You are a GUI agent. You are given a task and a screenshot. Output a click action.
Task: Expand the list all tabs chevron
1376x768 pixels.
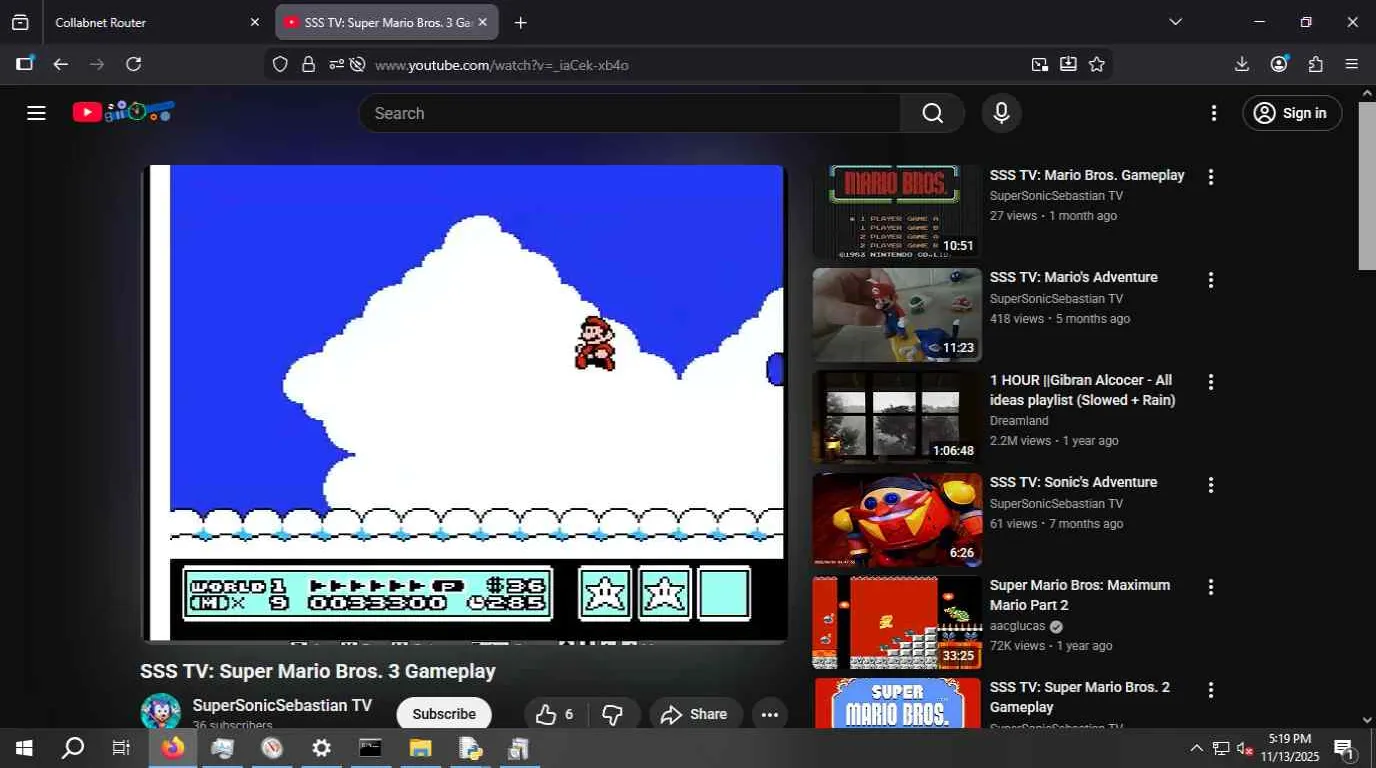pos(1175,22)
